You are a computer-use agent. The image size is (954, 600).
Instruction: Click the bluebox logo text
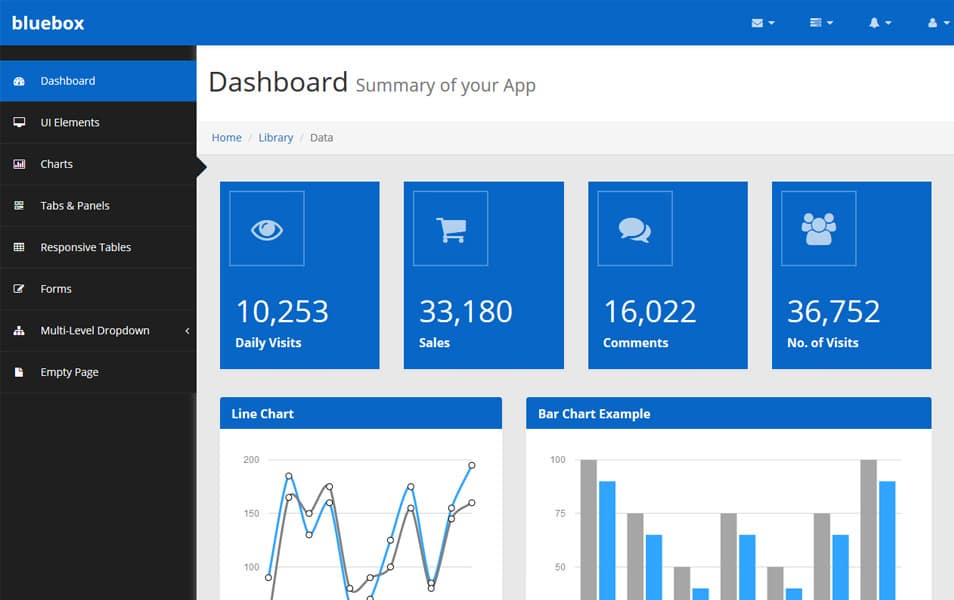[47, 22]
